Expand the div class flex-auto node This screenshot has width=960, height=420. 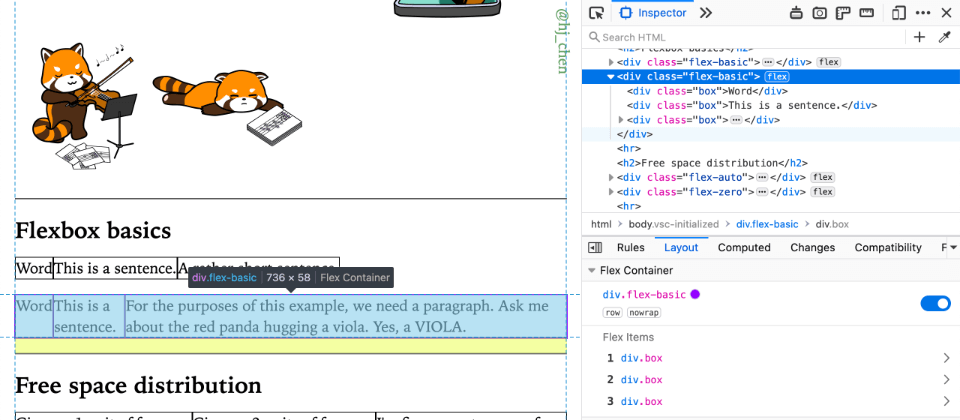click(610, 178)
